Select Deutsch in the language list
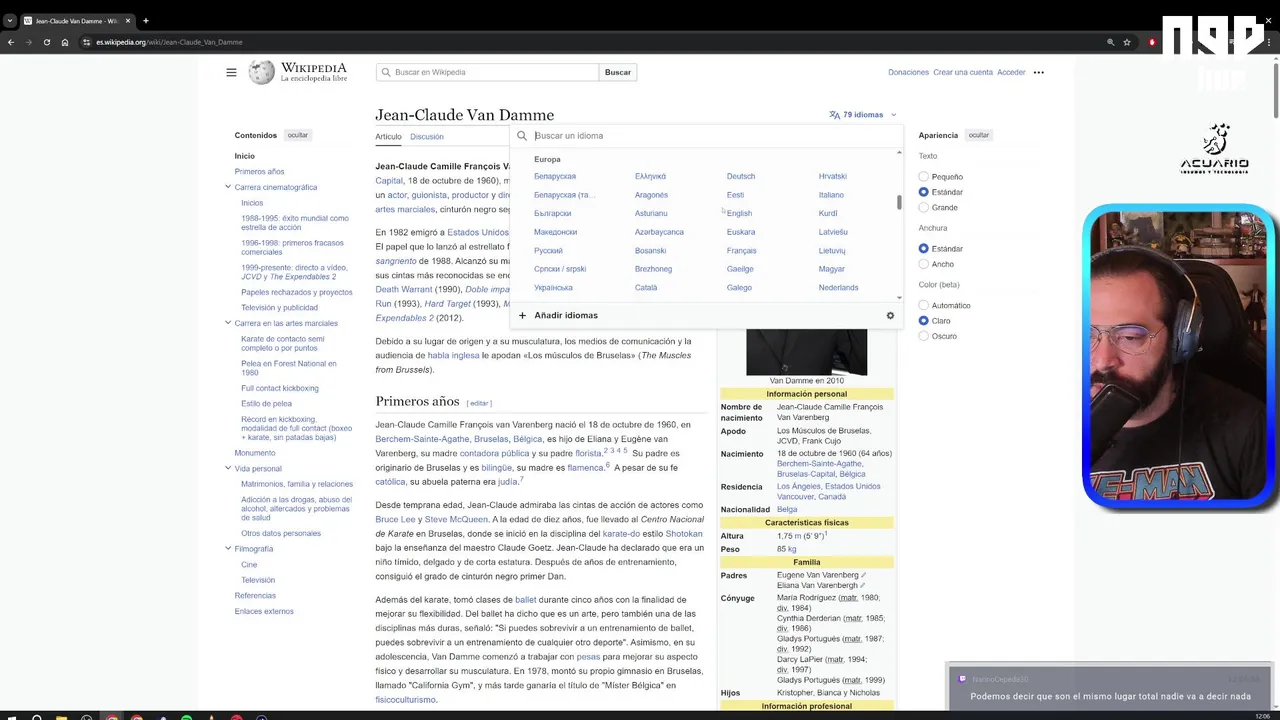 point(741,176)
